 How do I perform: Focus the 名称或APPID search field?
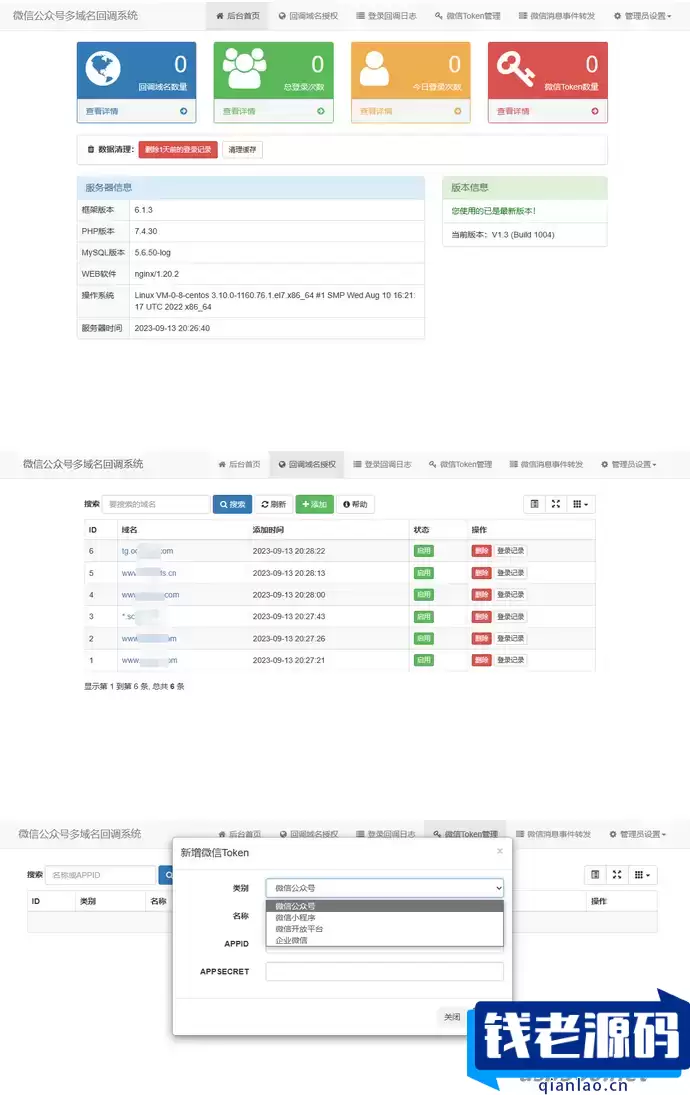(101, 875)
